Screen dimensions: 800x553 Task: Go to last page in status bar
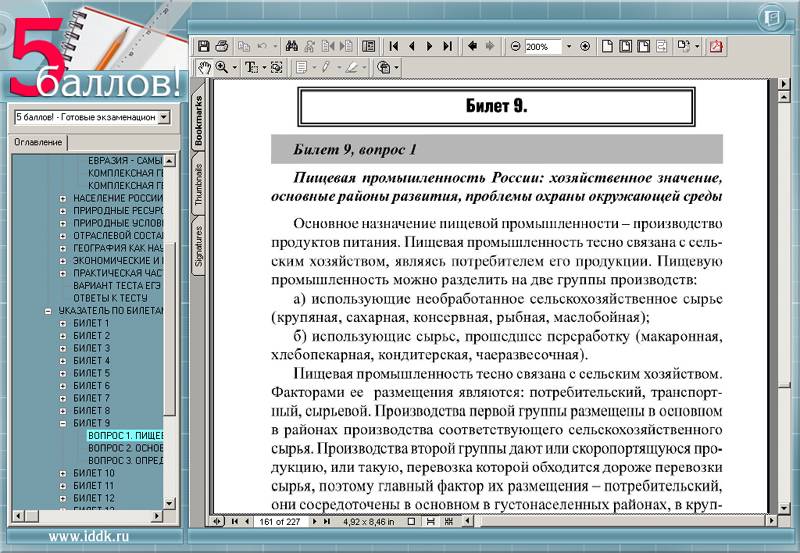pos(327,522)
